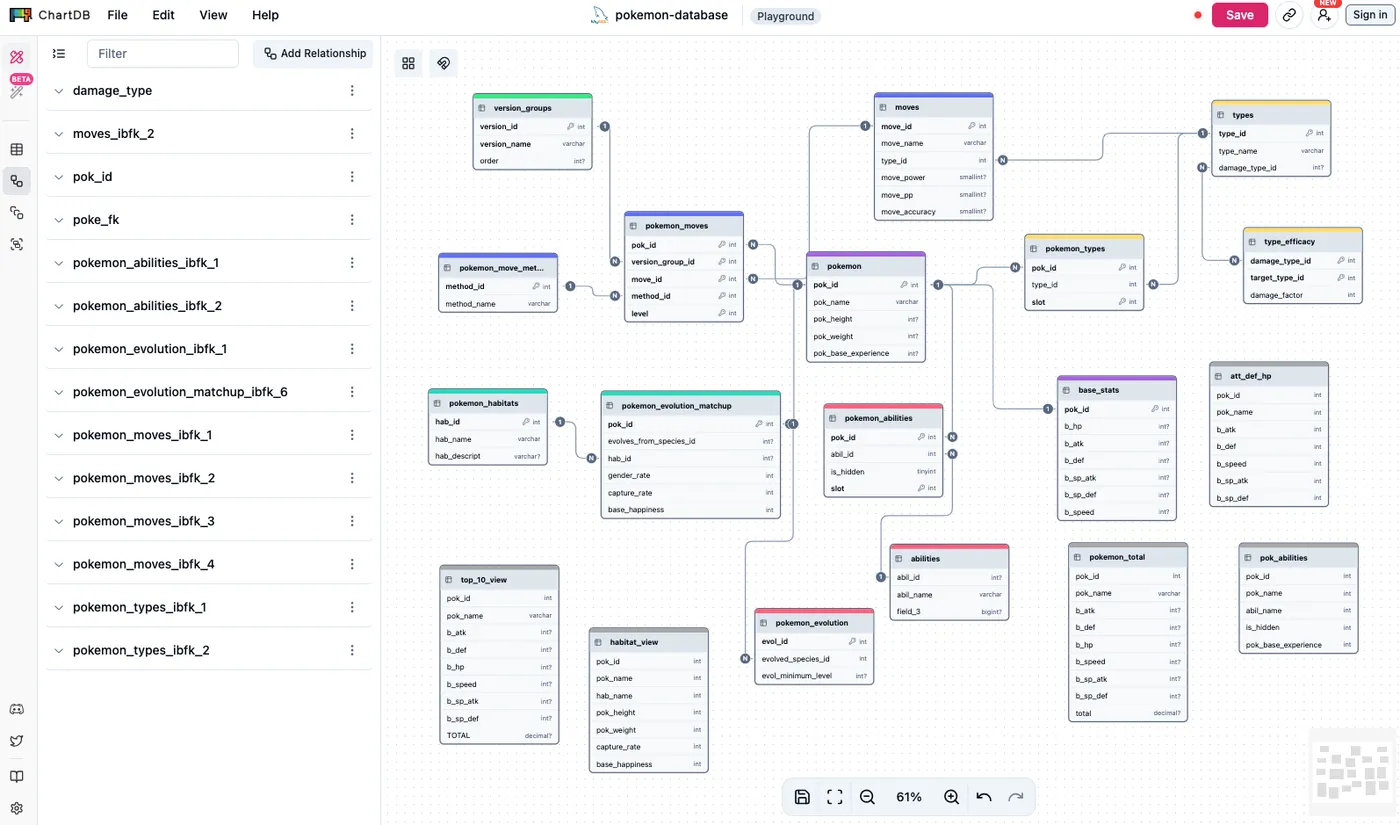Redo the last action
Viewport: 1400px width, 825px height.
point(1016,797)
